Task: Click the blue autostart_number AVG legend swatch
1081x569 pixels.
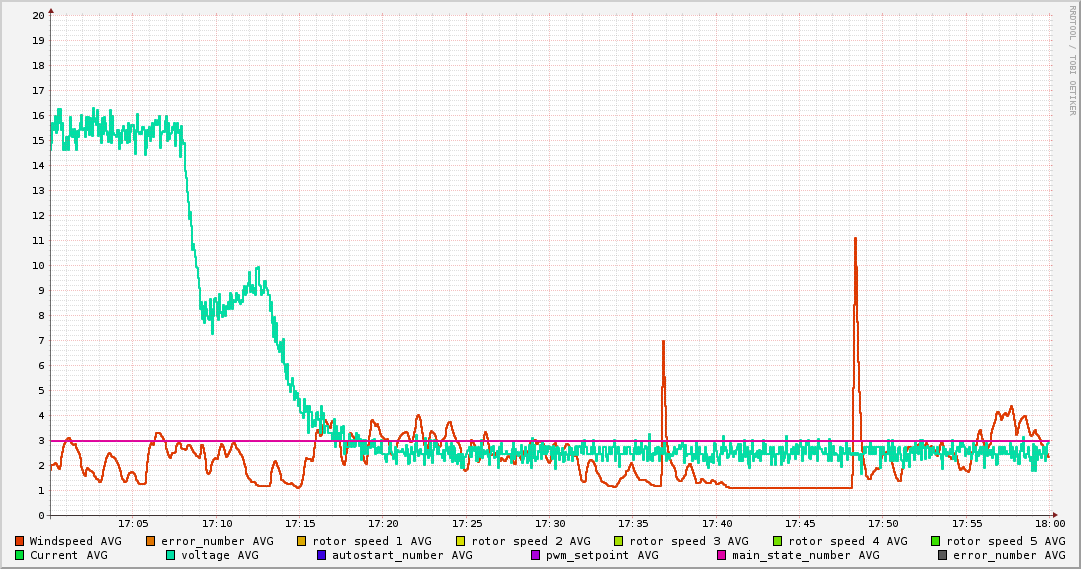Action: 322,555
